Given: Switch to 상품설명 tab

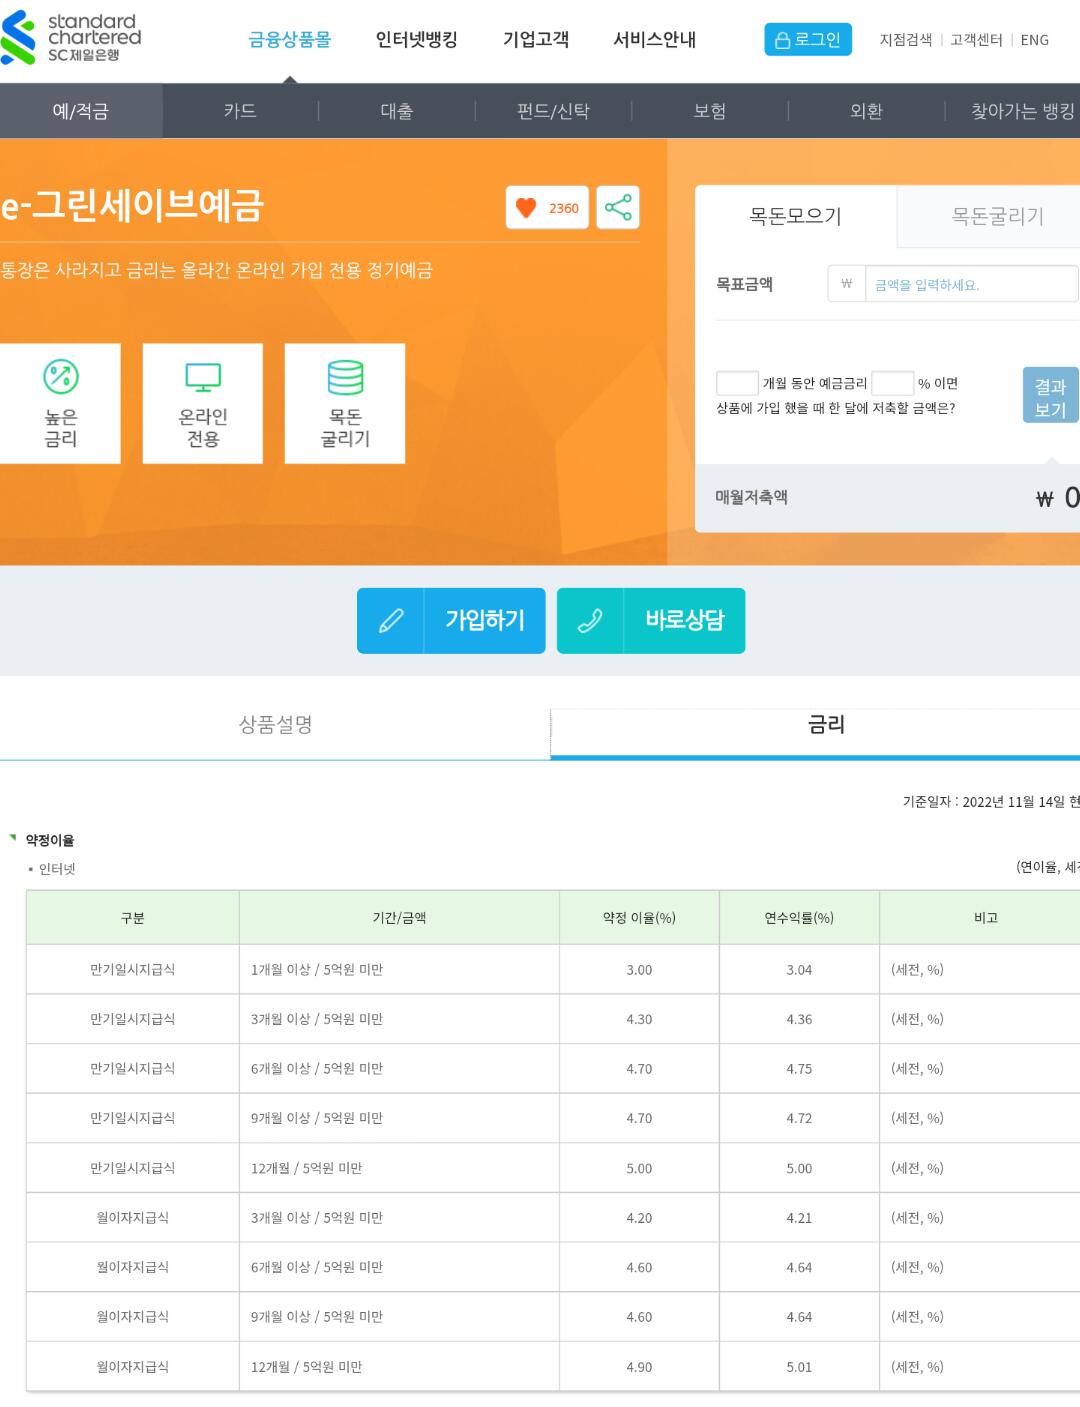Looking at the screenshot, I should coord(275,725).
